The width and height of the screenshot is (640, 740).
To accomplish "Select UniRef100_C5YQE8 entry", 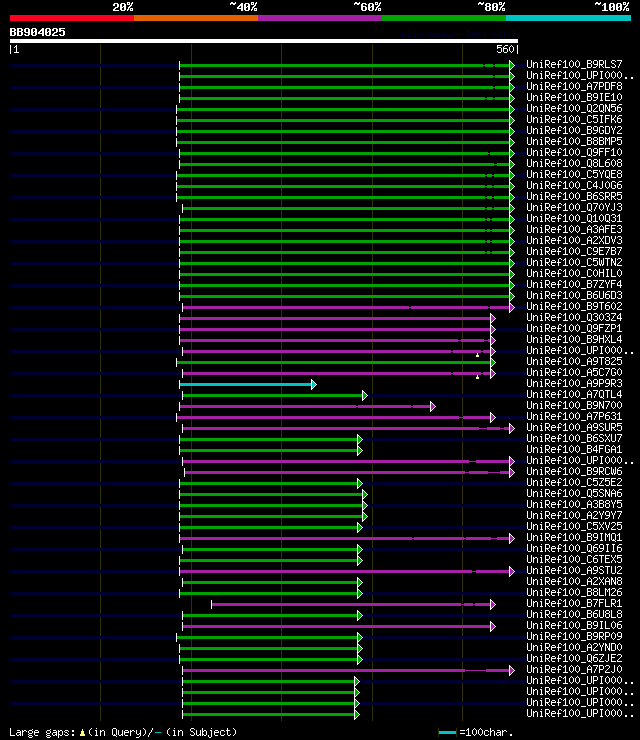I will tap(574, 174).
